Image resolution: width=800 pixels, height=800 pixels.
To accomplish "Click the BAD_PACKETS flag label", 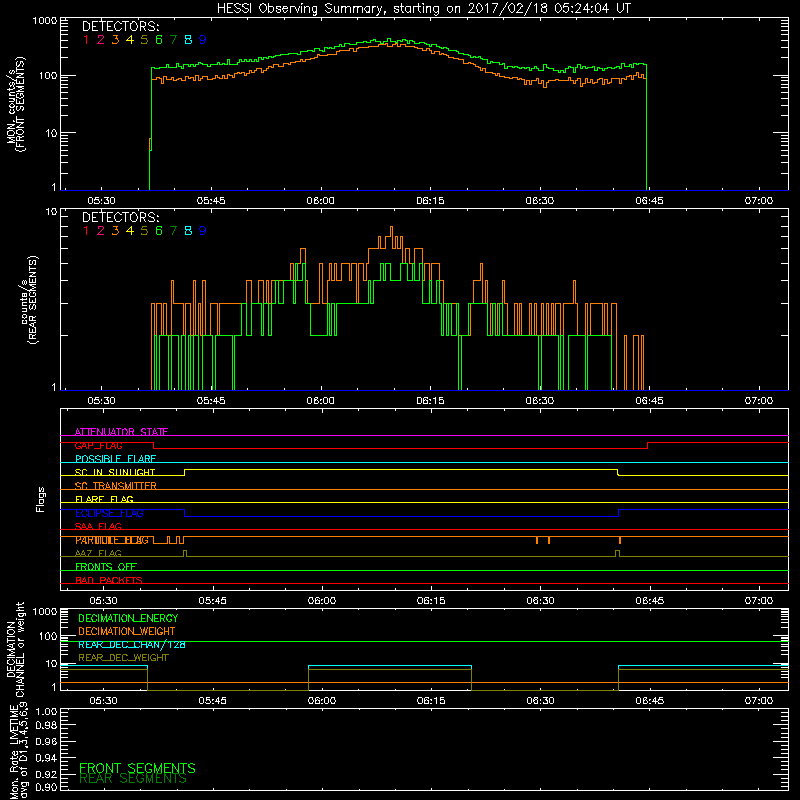I will pos(109,580).
